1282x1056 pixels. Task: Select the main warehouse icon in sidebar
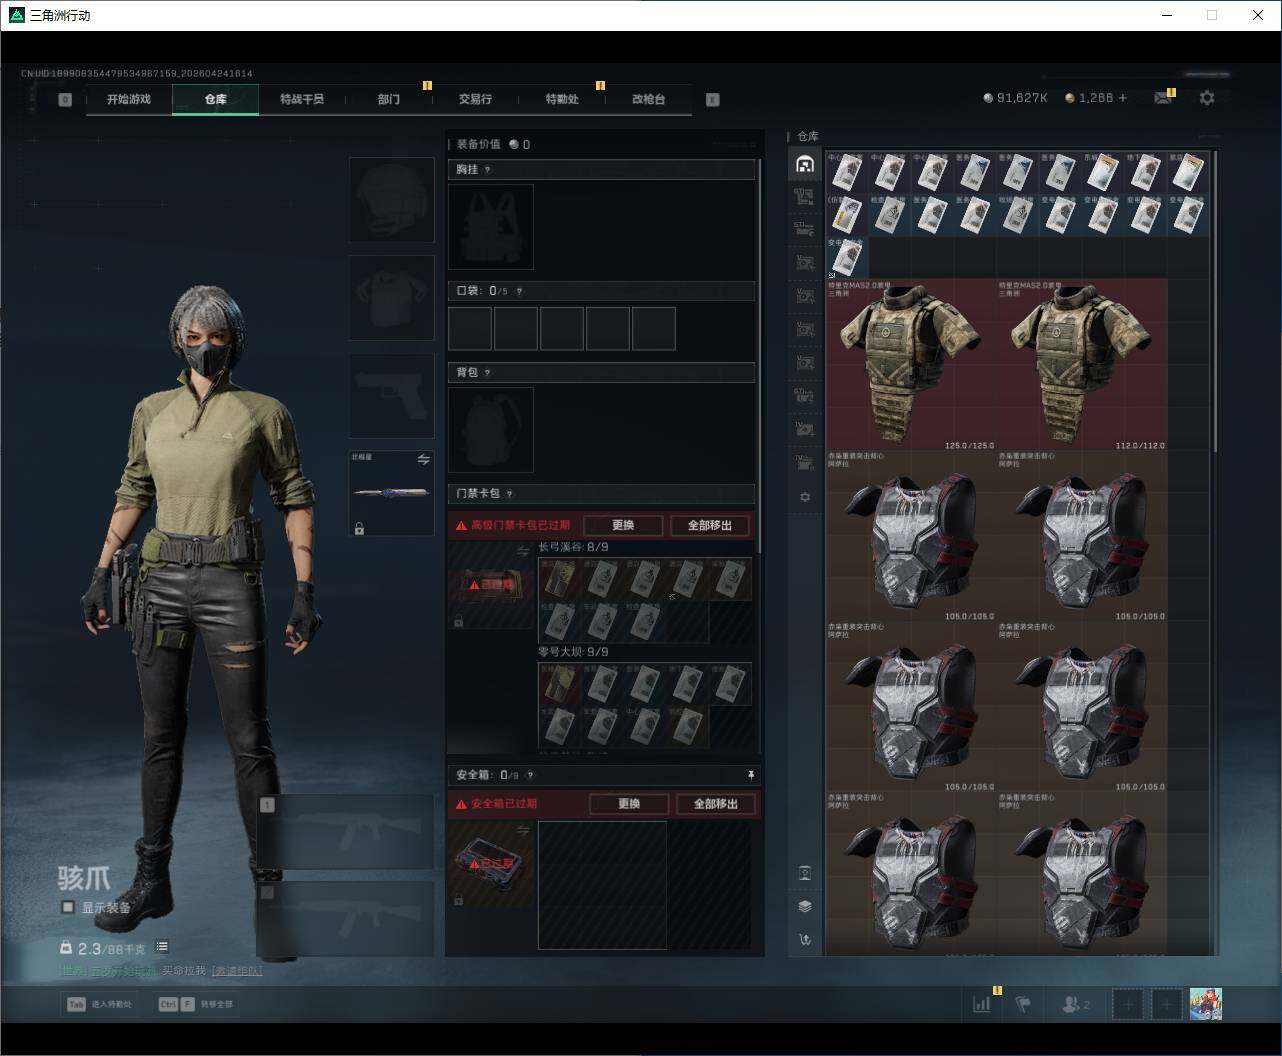point(805,164)
